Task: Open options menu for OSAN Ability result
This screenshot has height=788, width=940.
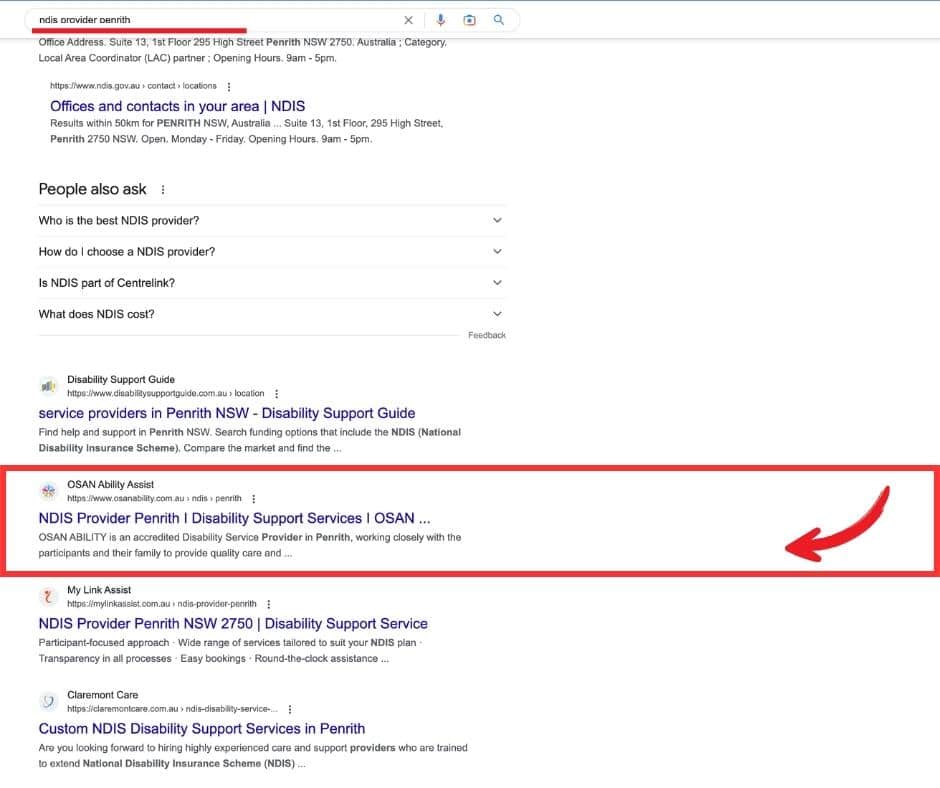Action: pos(254,499)
